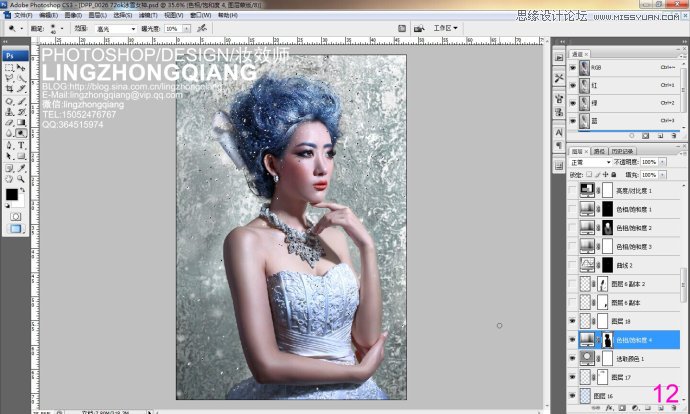Add layer style fx button
This screenshot has height=414, width=690.
pyautogui.click(x=609, y=408)
